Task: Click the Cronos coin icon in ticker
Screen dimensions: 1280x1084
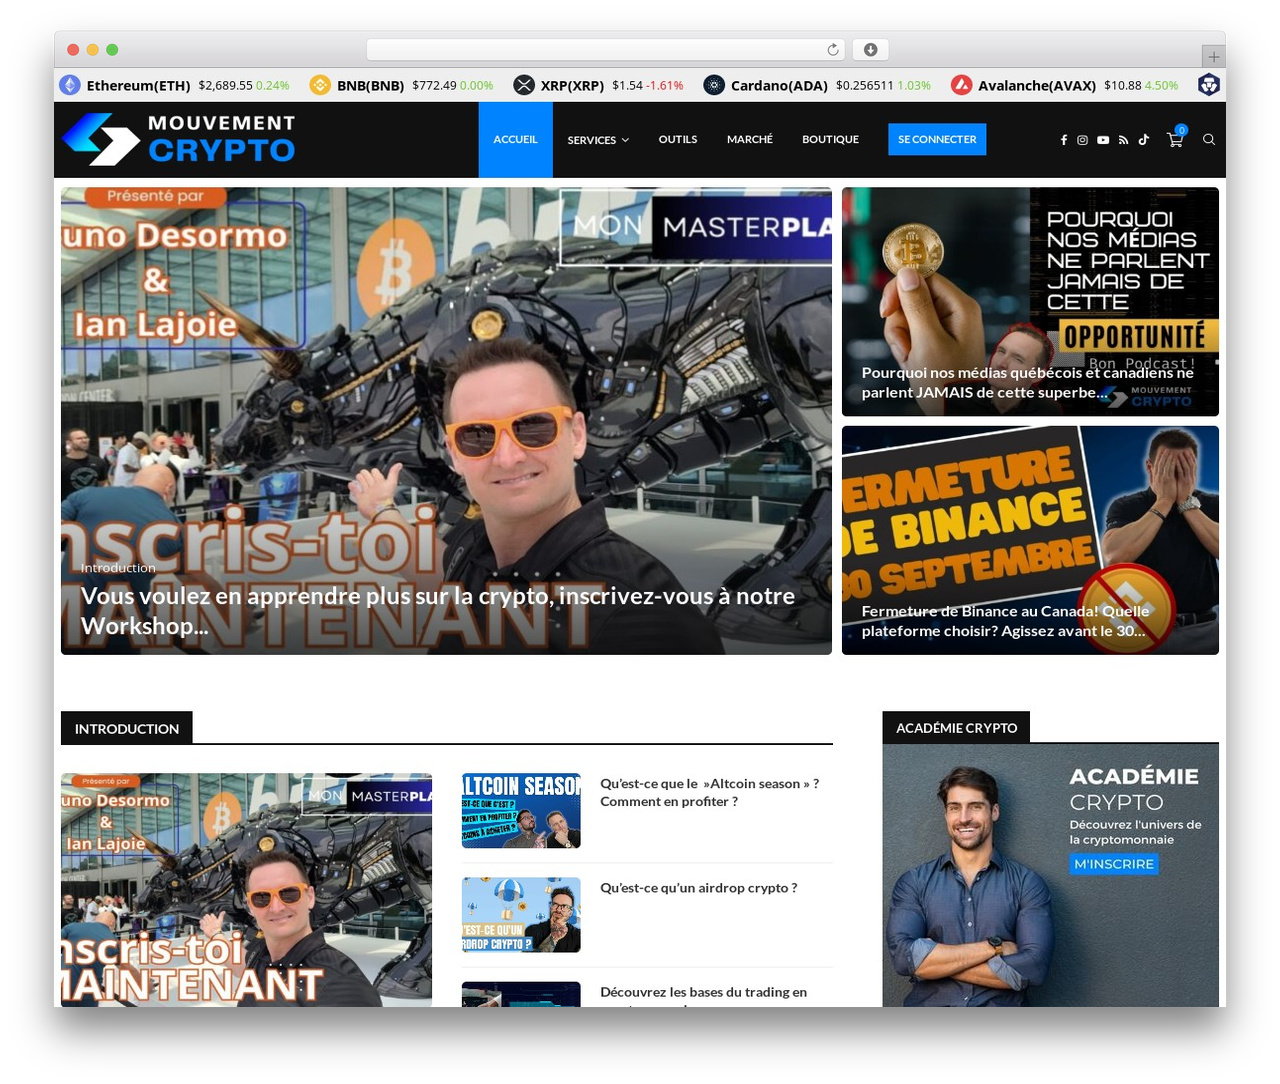Action: coord(1209,85)
